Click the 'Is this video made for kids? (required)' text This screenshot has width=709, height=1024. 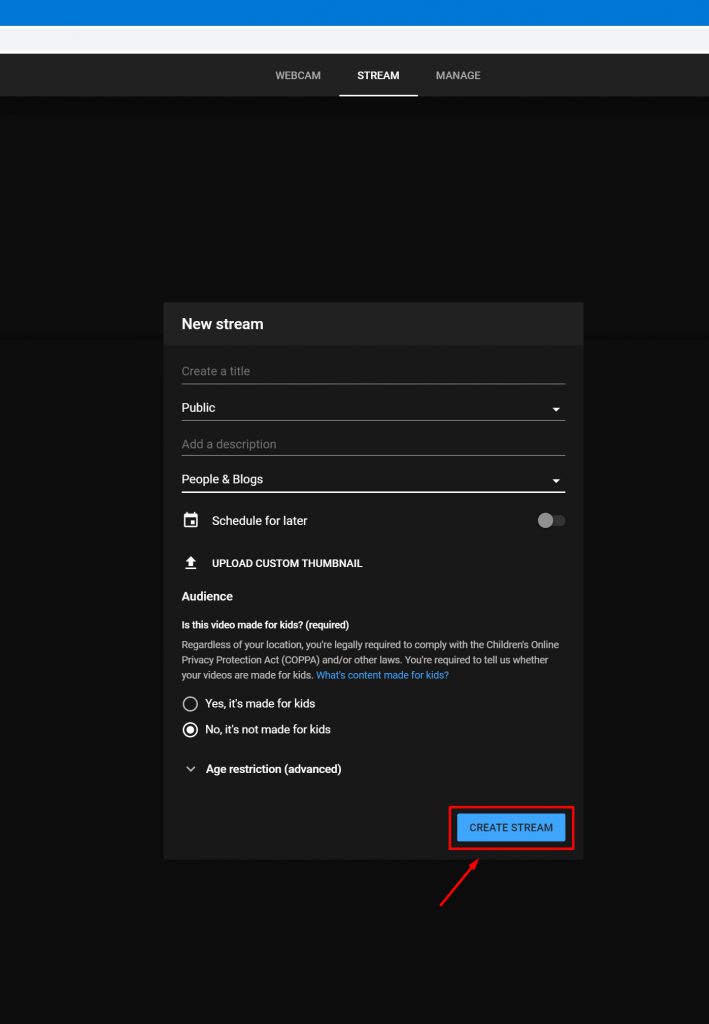(265, 625)
